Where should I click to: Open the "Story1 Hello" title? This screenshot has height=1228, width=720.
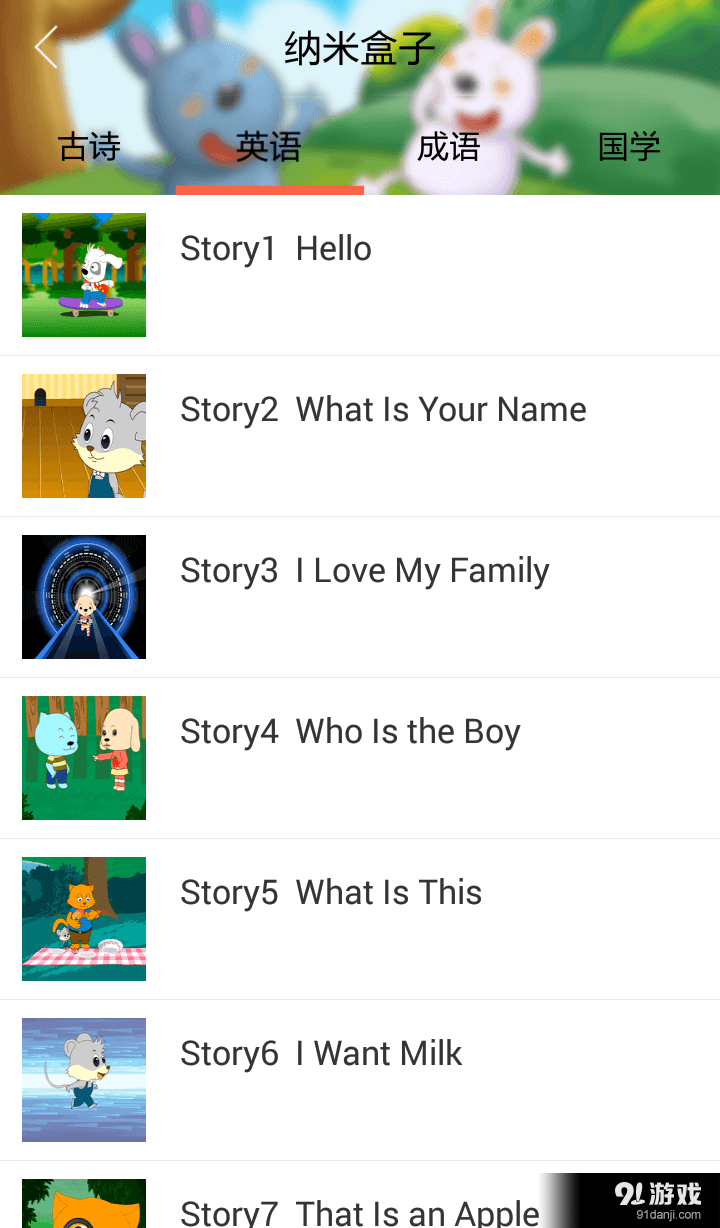276,249
